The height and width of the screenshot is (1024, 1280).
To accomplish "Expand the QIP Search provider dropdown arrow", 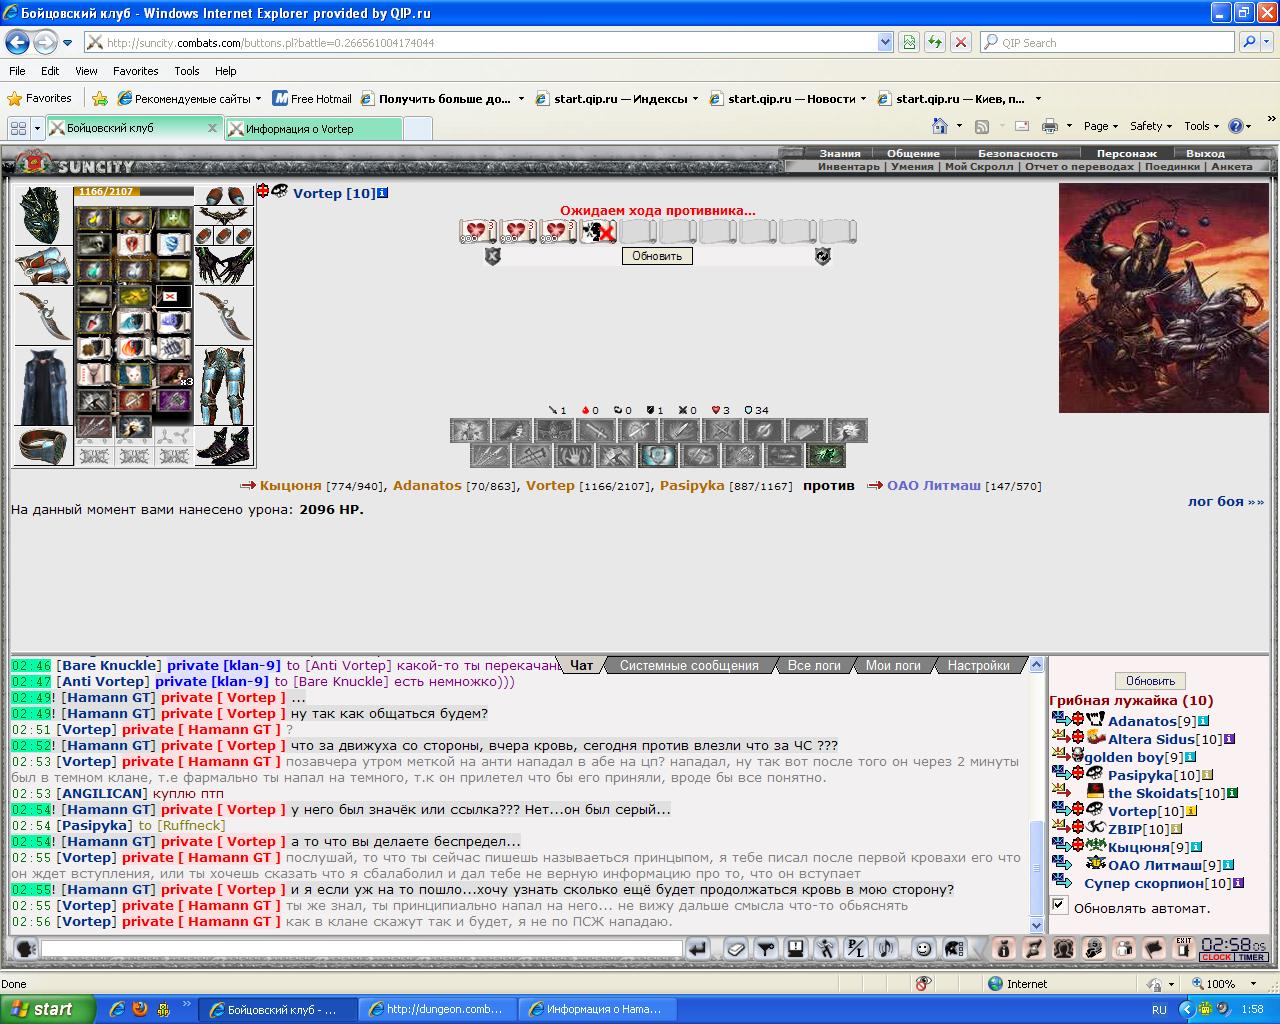I will pyautogui.click(x=1267, y=42).
